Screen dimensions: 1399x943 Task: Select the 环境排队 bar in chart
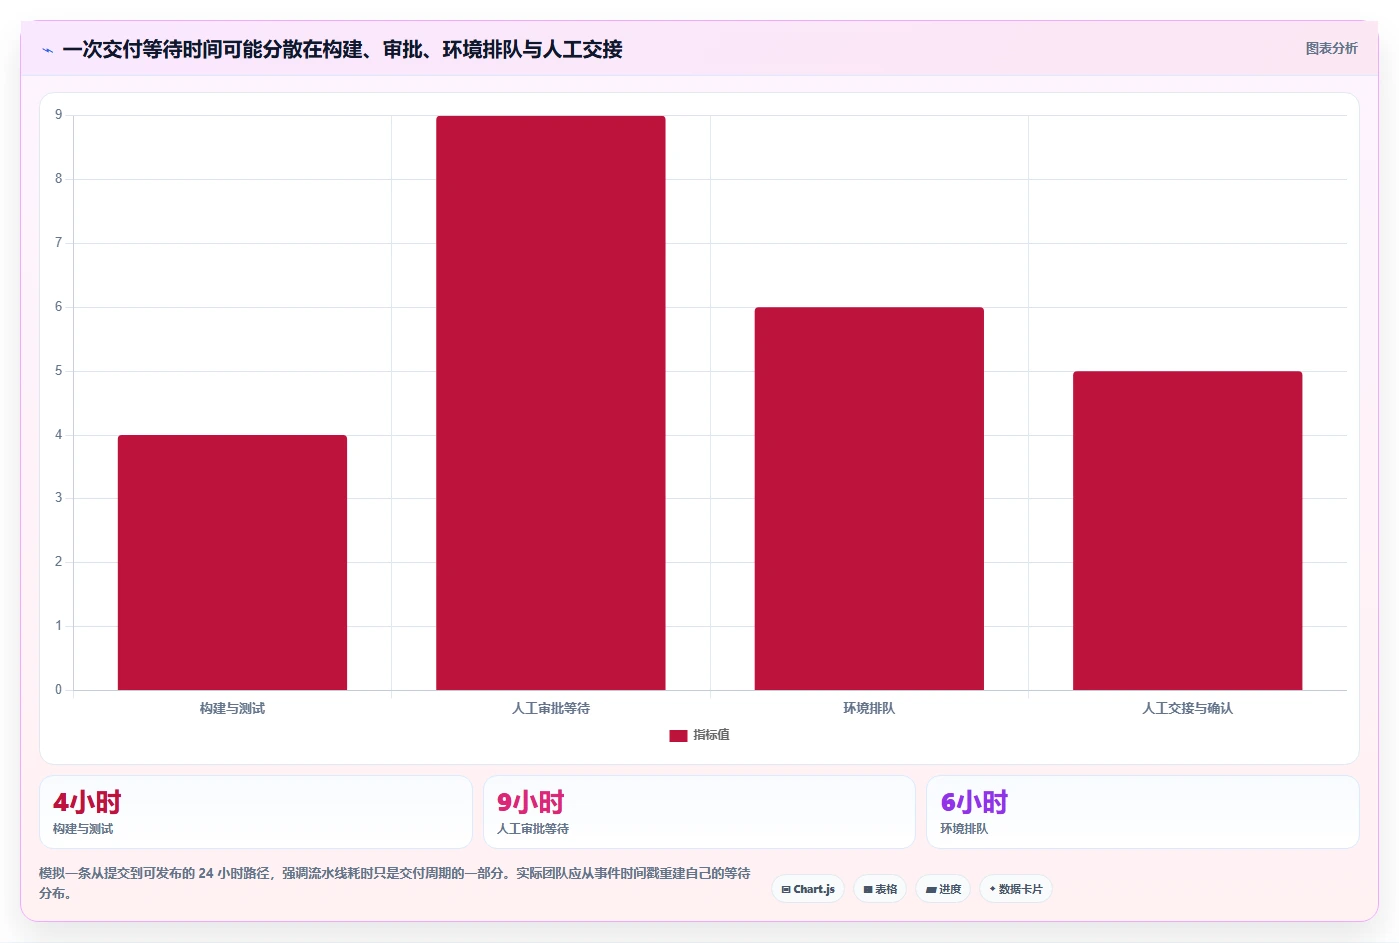pyautogui.click(x=869, y=498)
